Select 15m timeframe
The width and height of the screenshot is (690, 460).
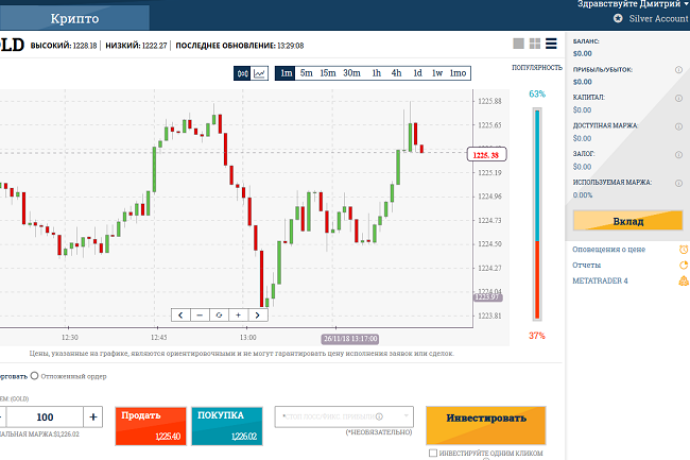(328, 74)
